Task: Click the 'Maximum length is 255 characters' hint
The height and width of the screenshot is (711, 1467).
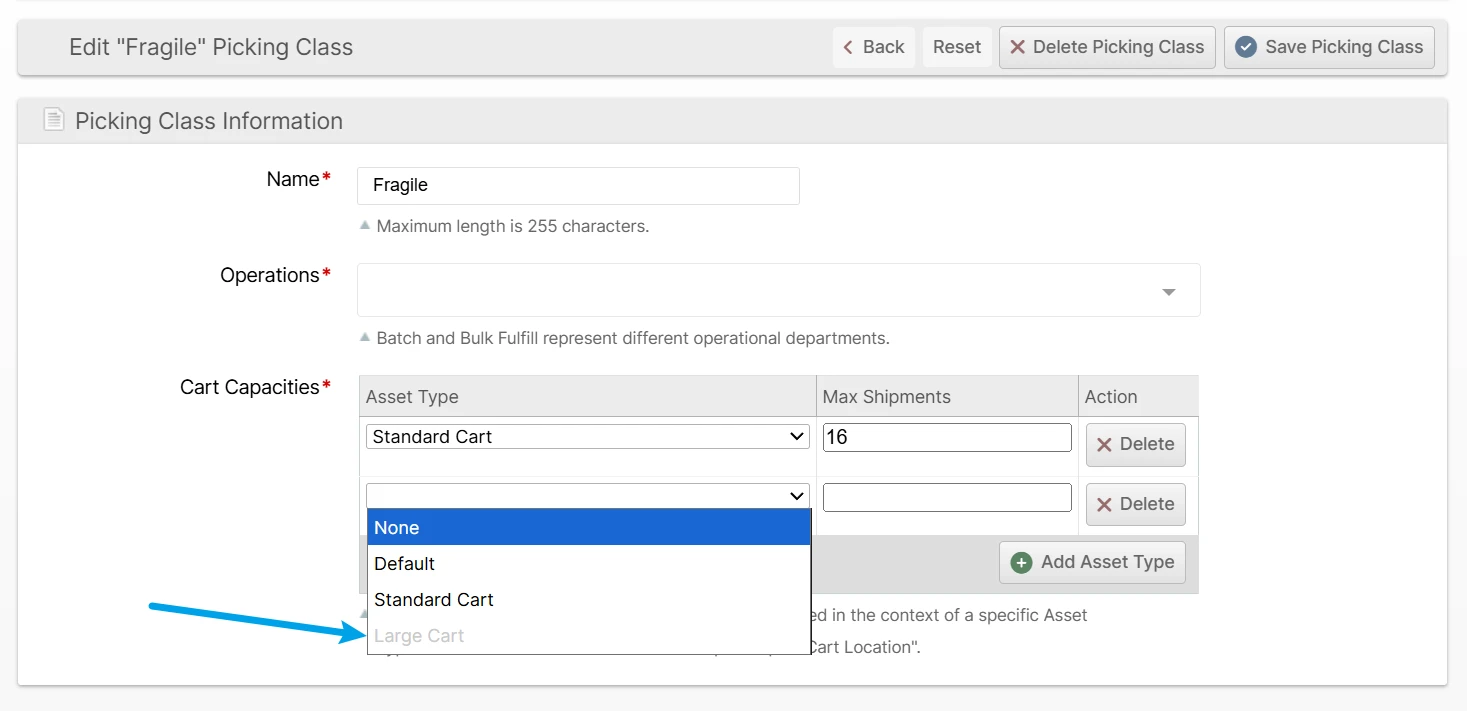Action: pos(513,226)
